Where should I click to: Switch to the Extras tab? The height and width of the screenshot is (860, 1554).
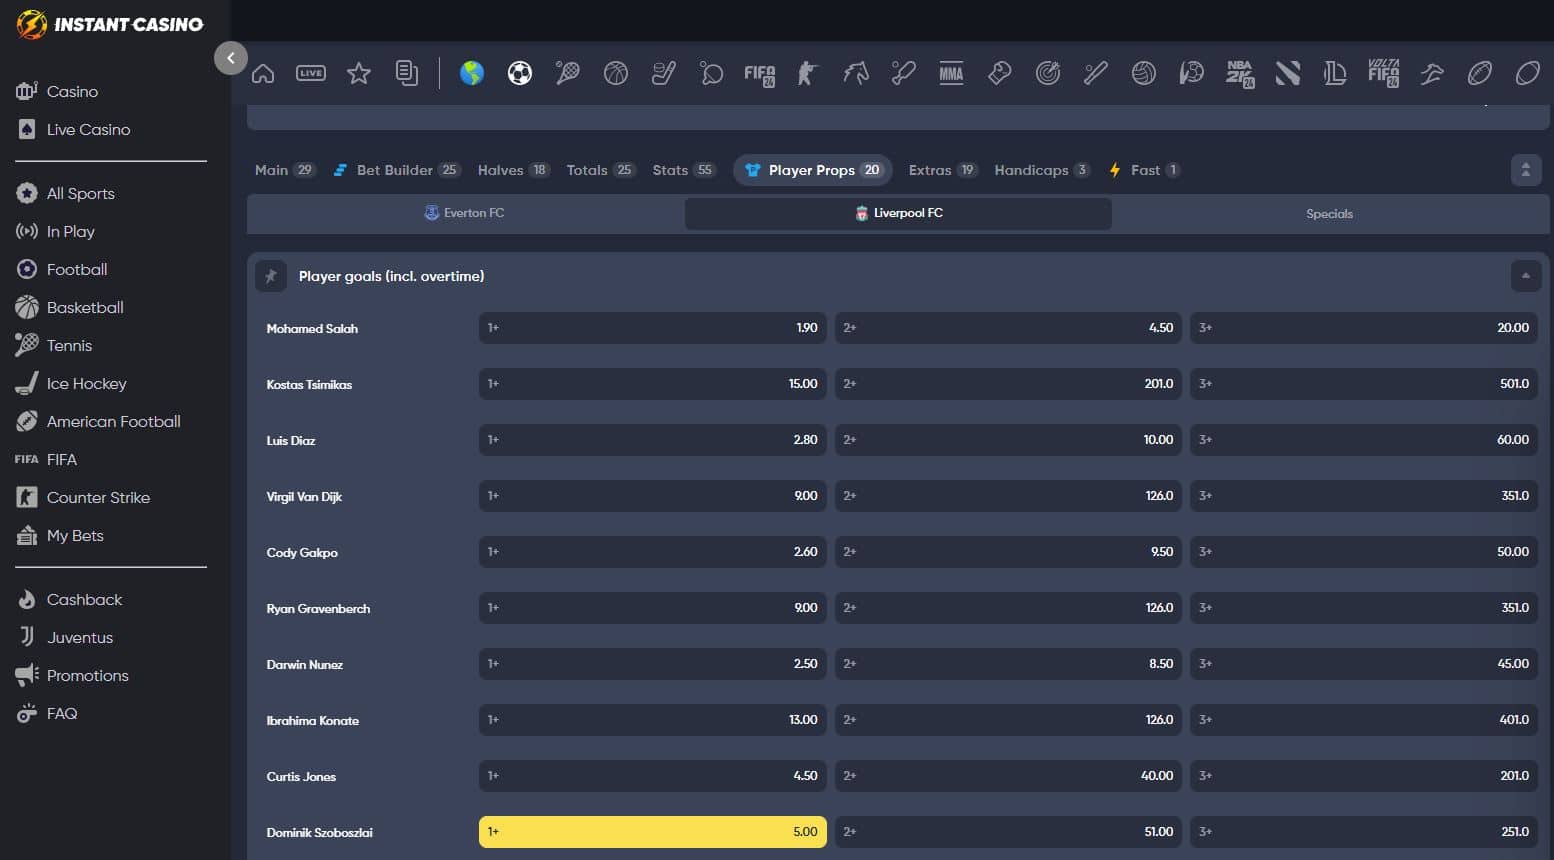[x=943, y=170]
